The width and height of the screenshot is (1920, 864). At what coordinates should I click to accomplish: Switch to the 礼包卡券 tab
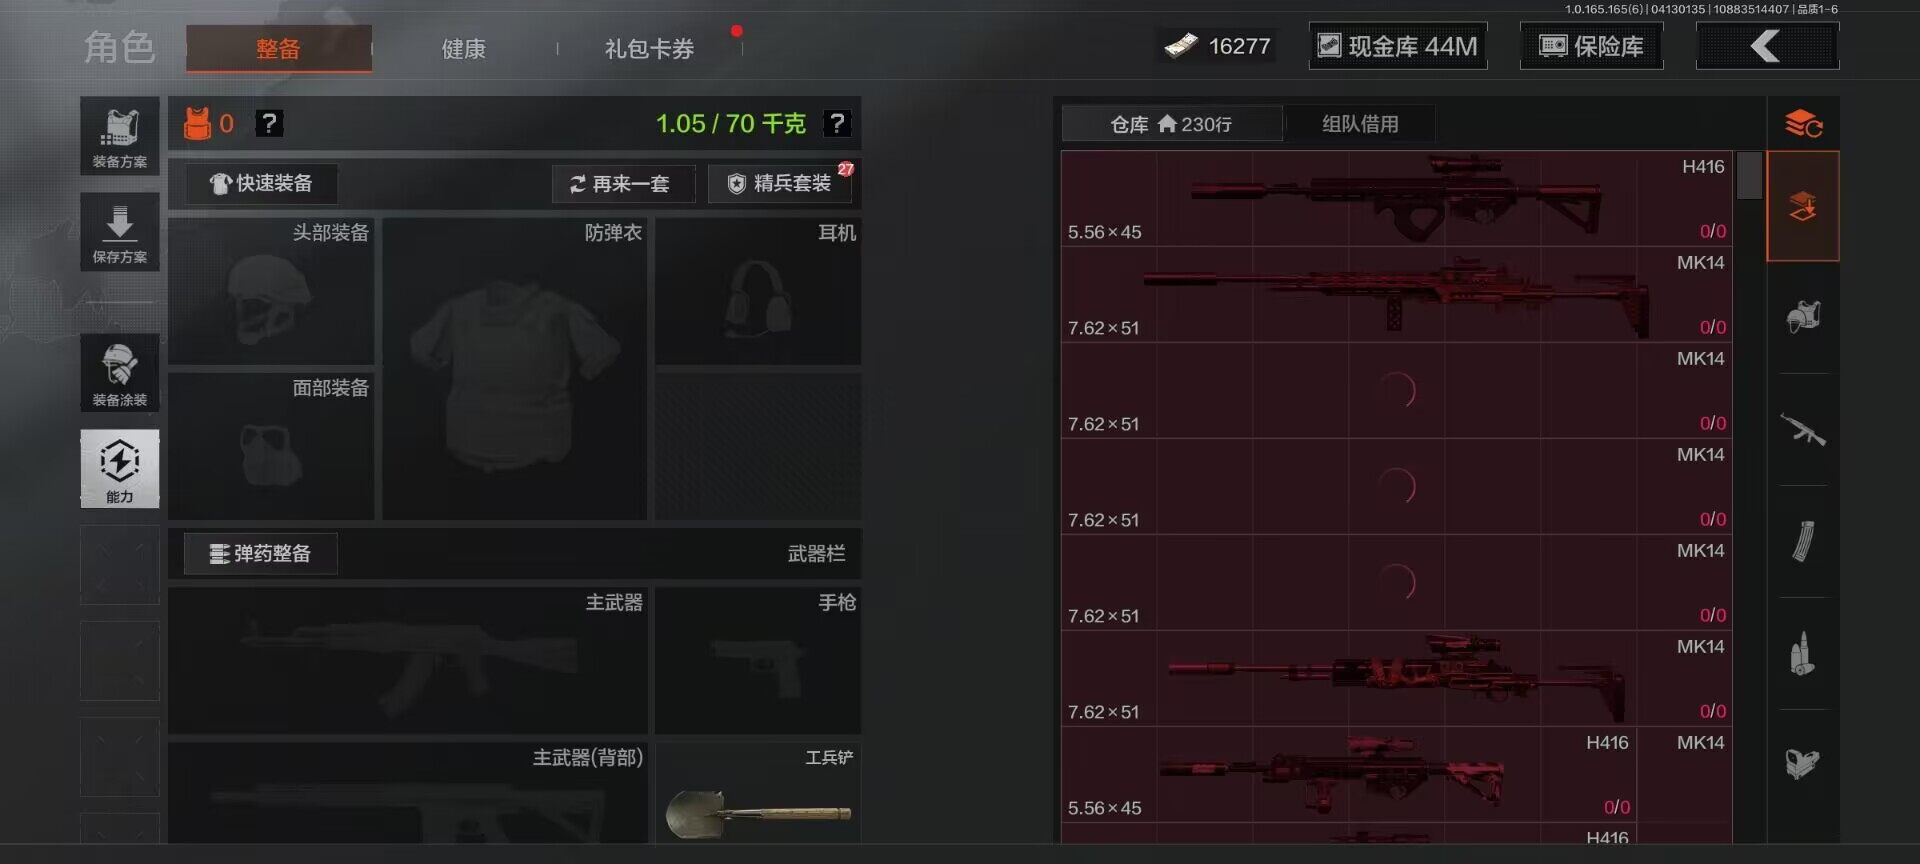coord(649,48)
